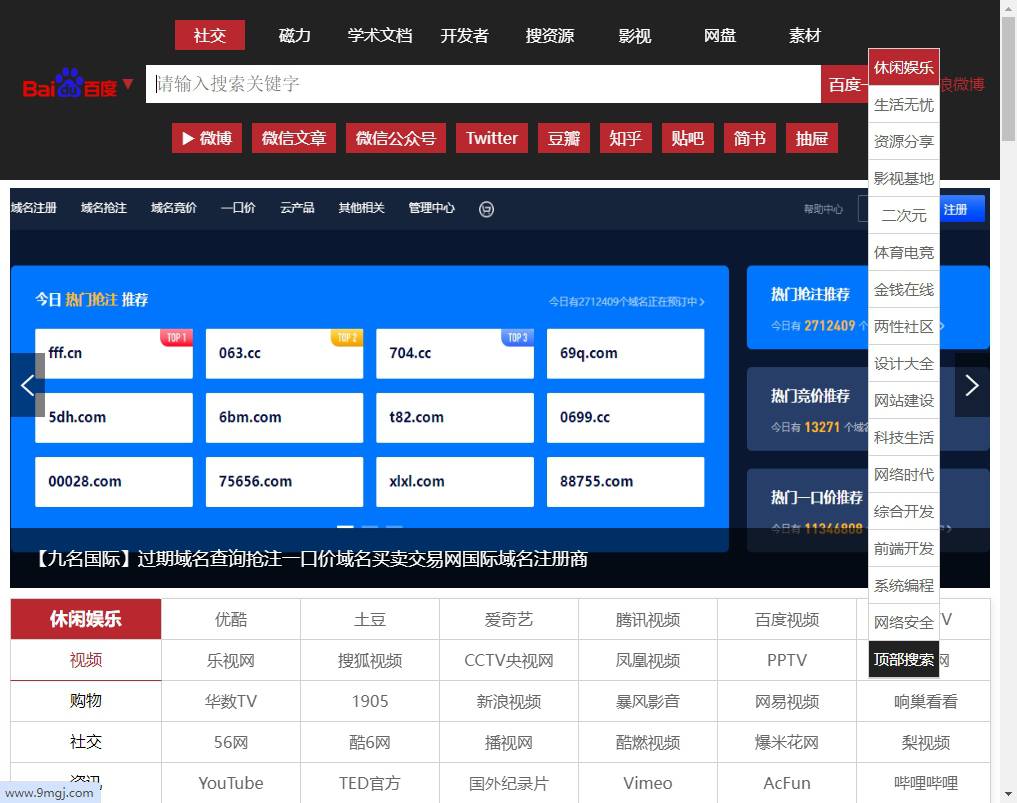Screen dimensions: 1017x803
Task: Choose Twitter as search source
Action: (x=492, y=138)
